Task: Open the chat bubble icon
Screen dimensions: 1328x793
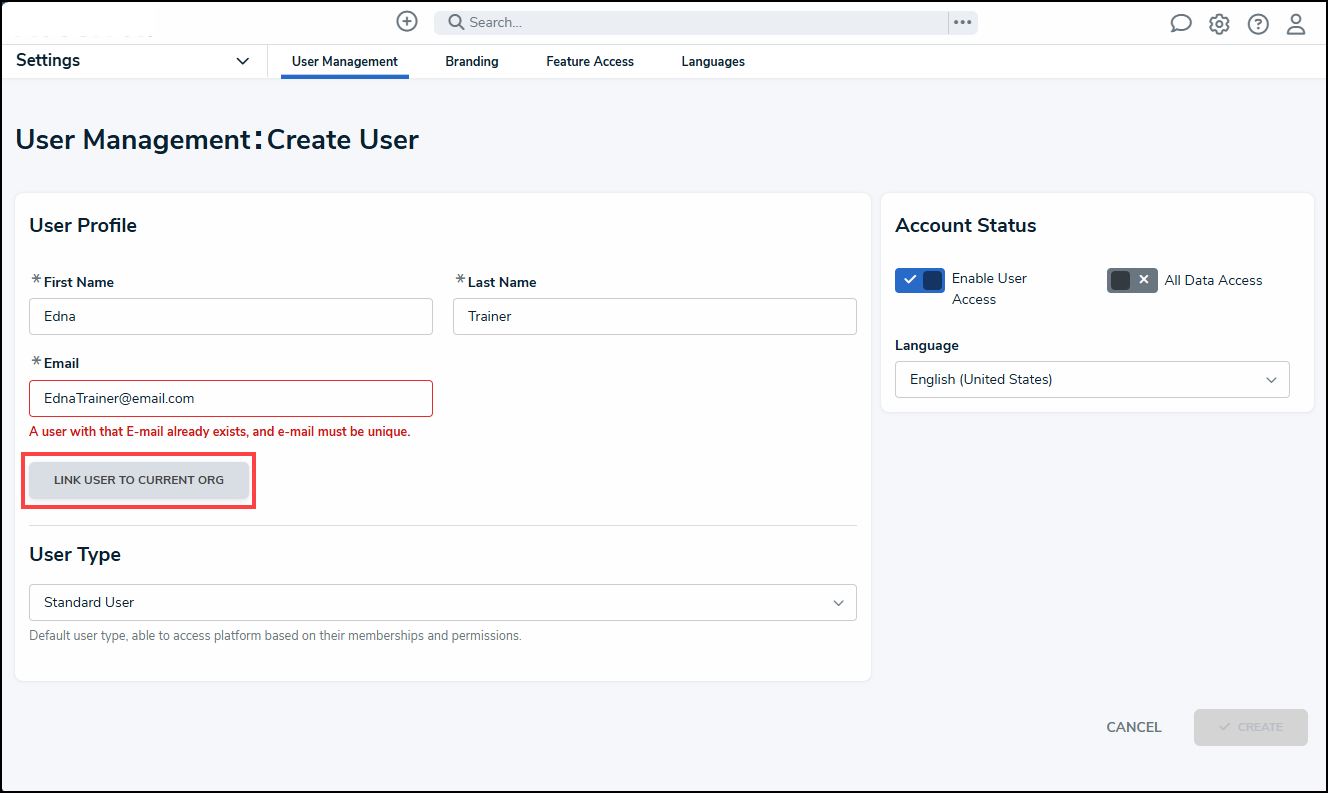Action: pos(1181,22)
